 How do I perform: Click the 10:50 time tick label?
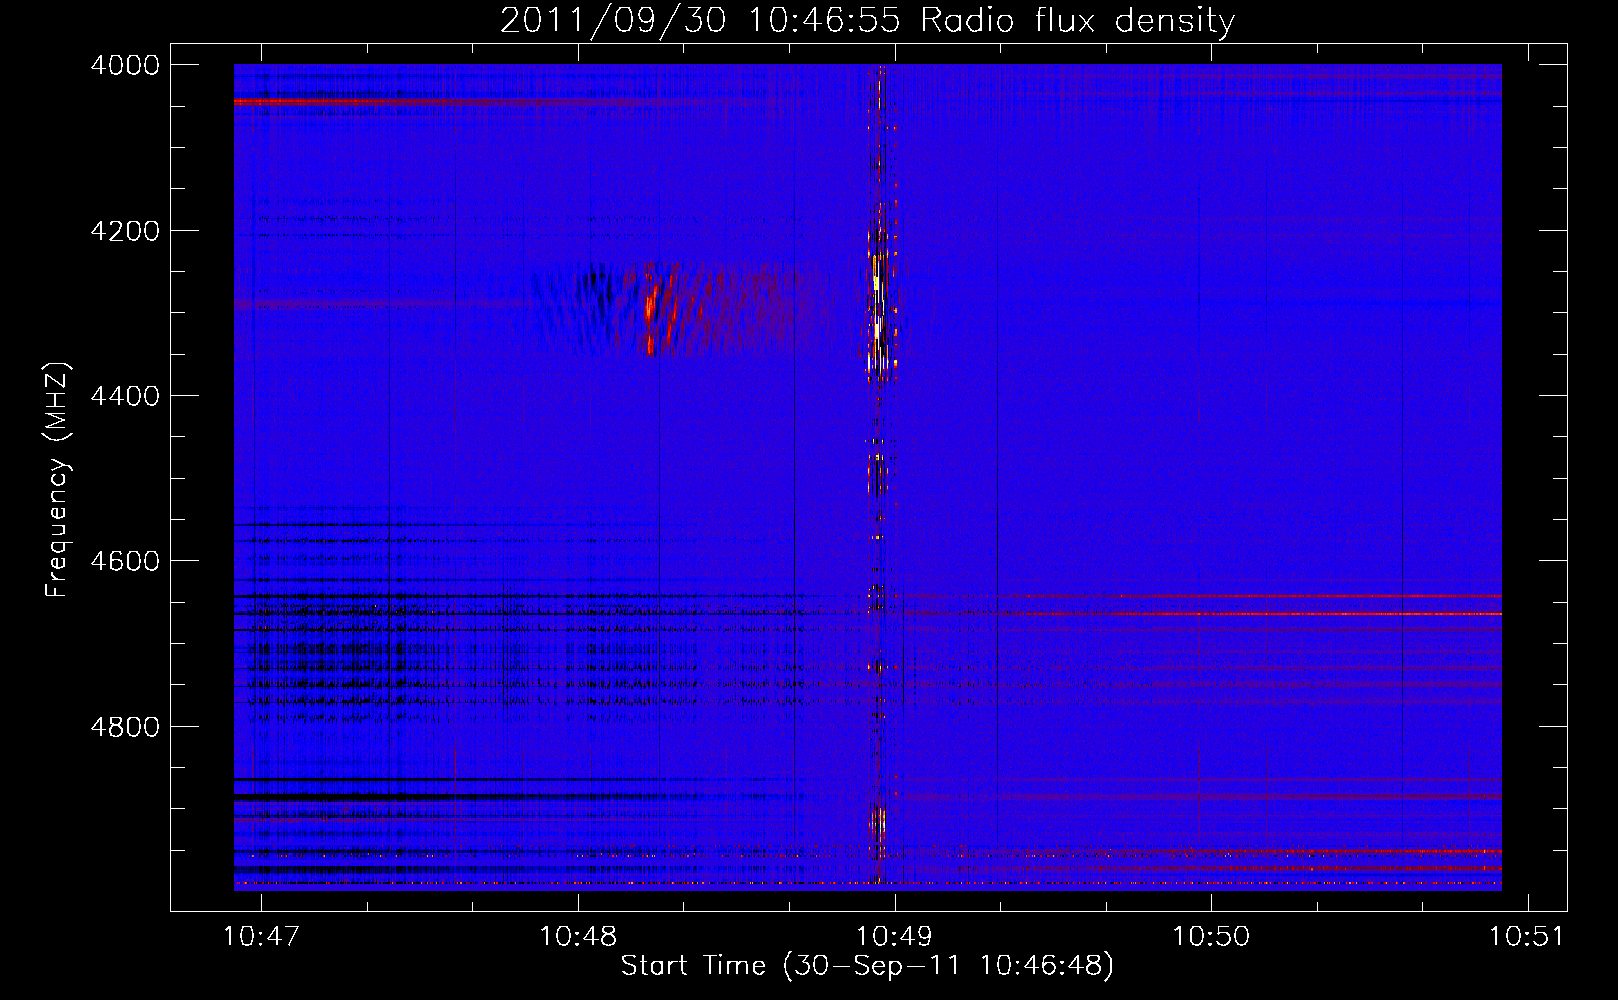click(x=1211, y=936)
